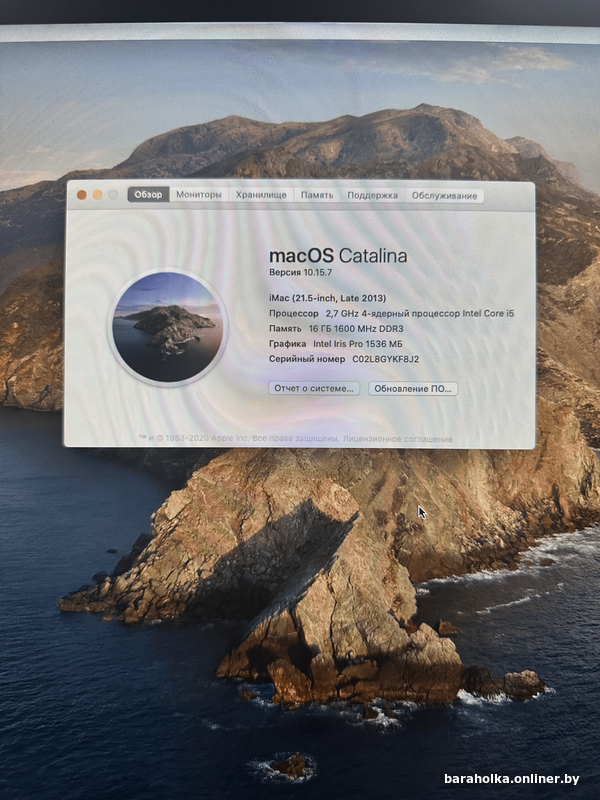
Task: Close the About This Mac window
Action: (82, 194)
